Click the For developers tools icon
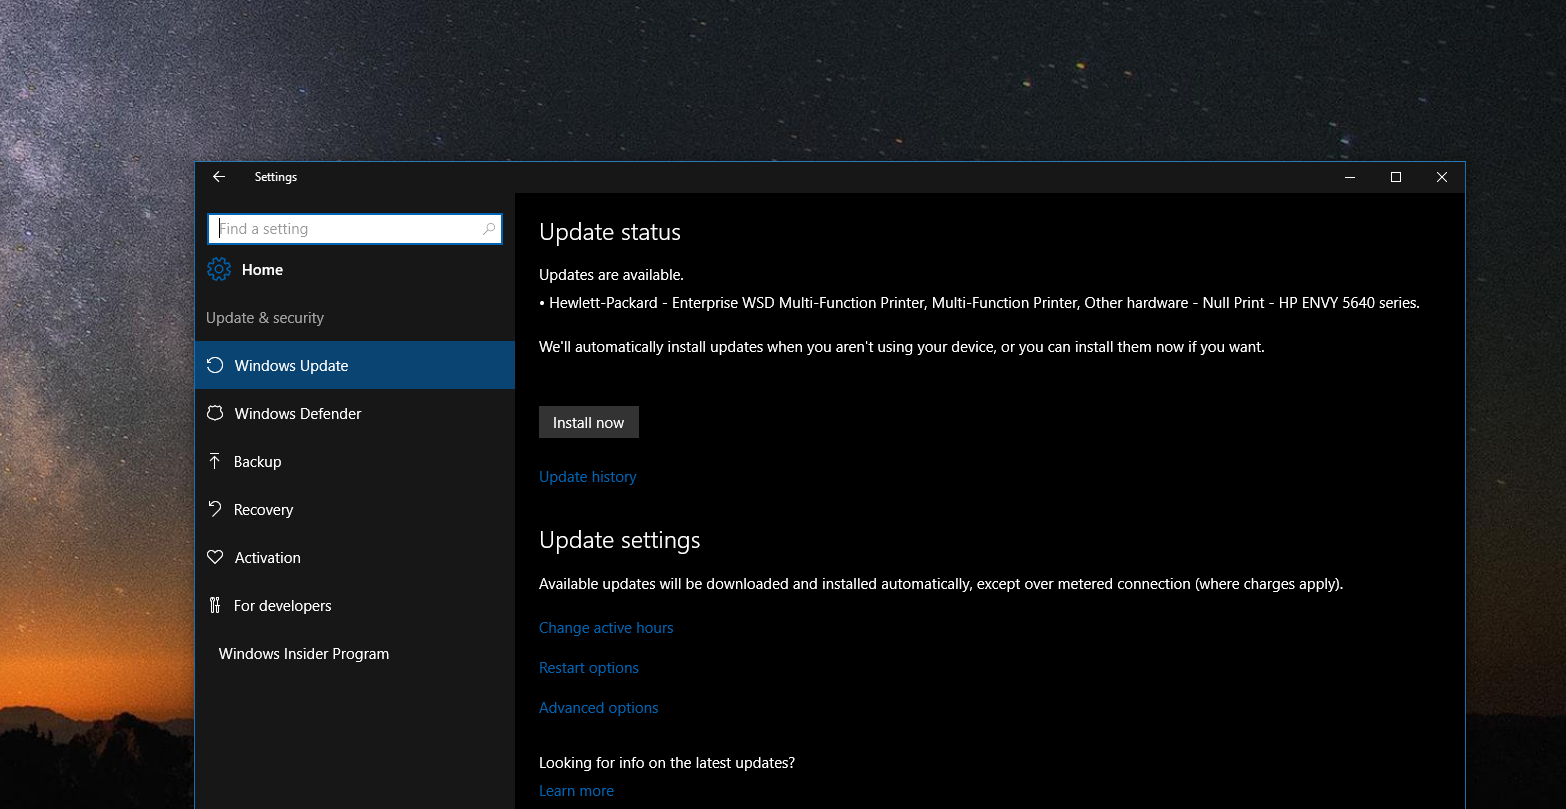 pos(214,605)
